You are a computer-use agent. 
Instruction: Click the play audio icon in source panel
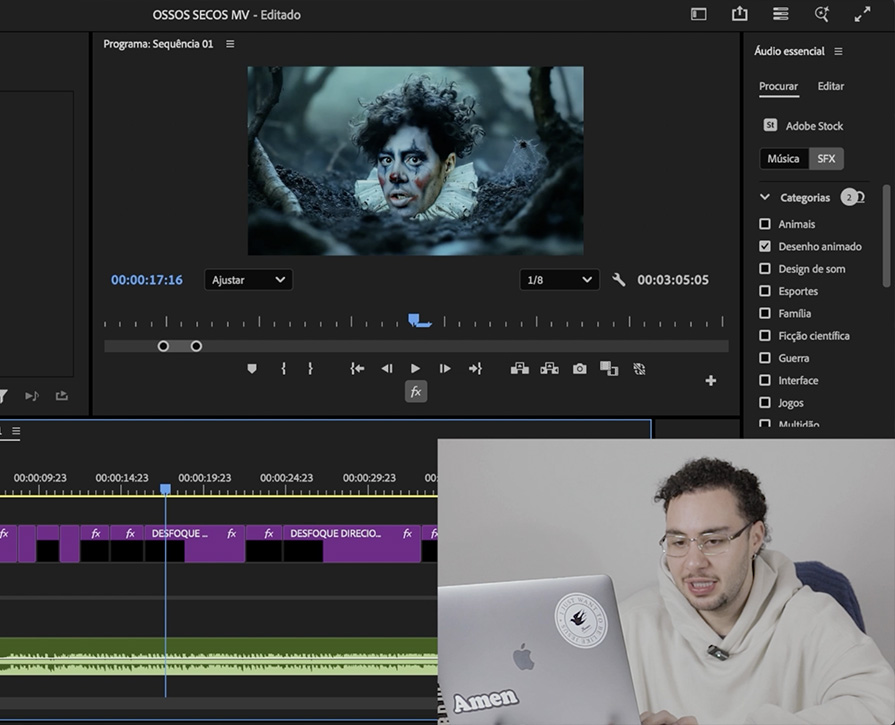coord(32,396)
